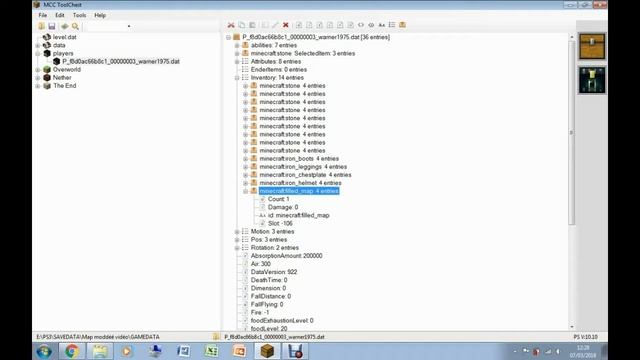This screenshot has width=640, height=360.
Task: Click the green arrows convert icon
Action: [x=64, y=26]
